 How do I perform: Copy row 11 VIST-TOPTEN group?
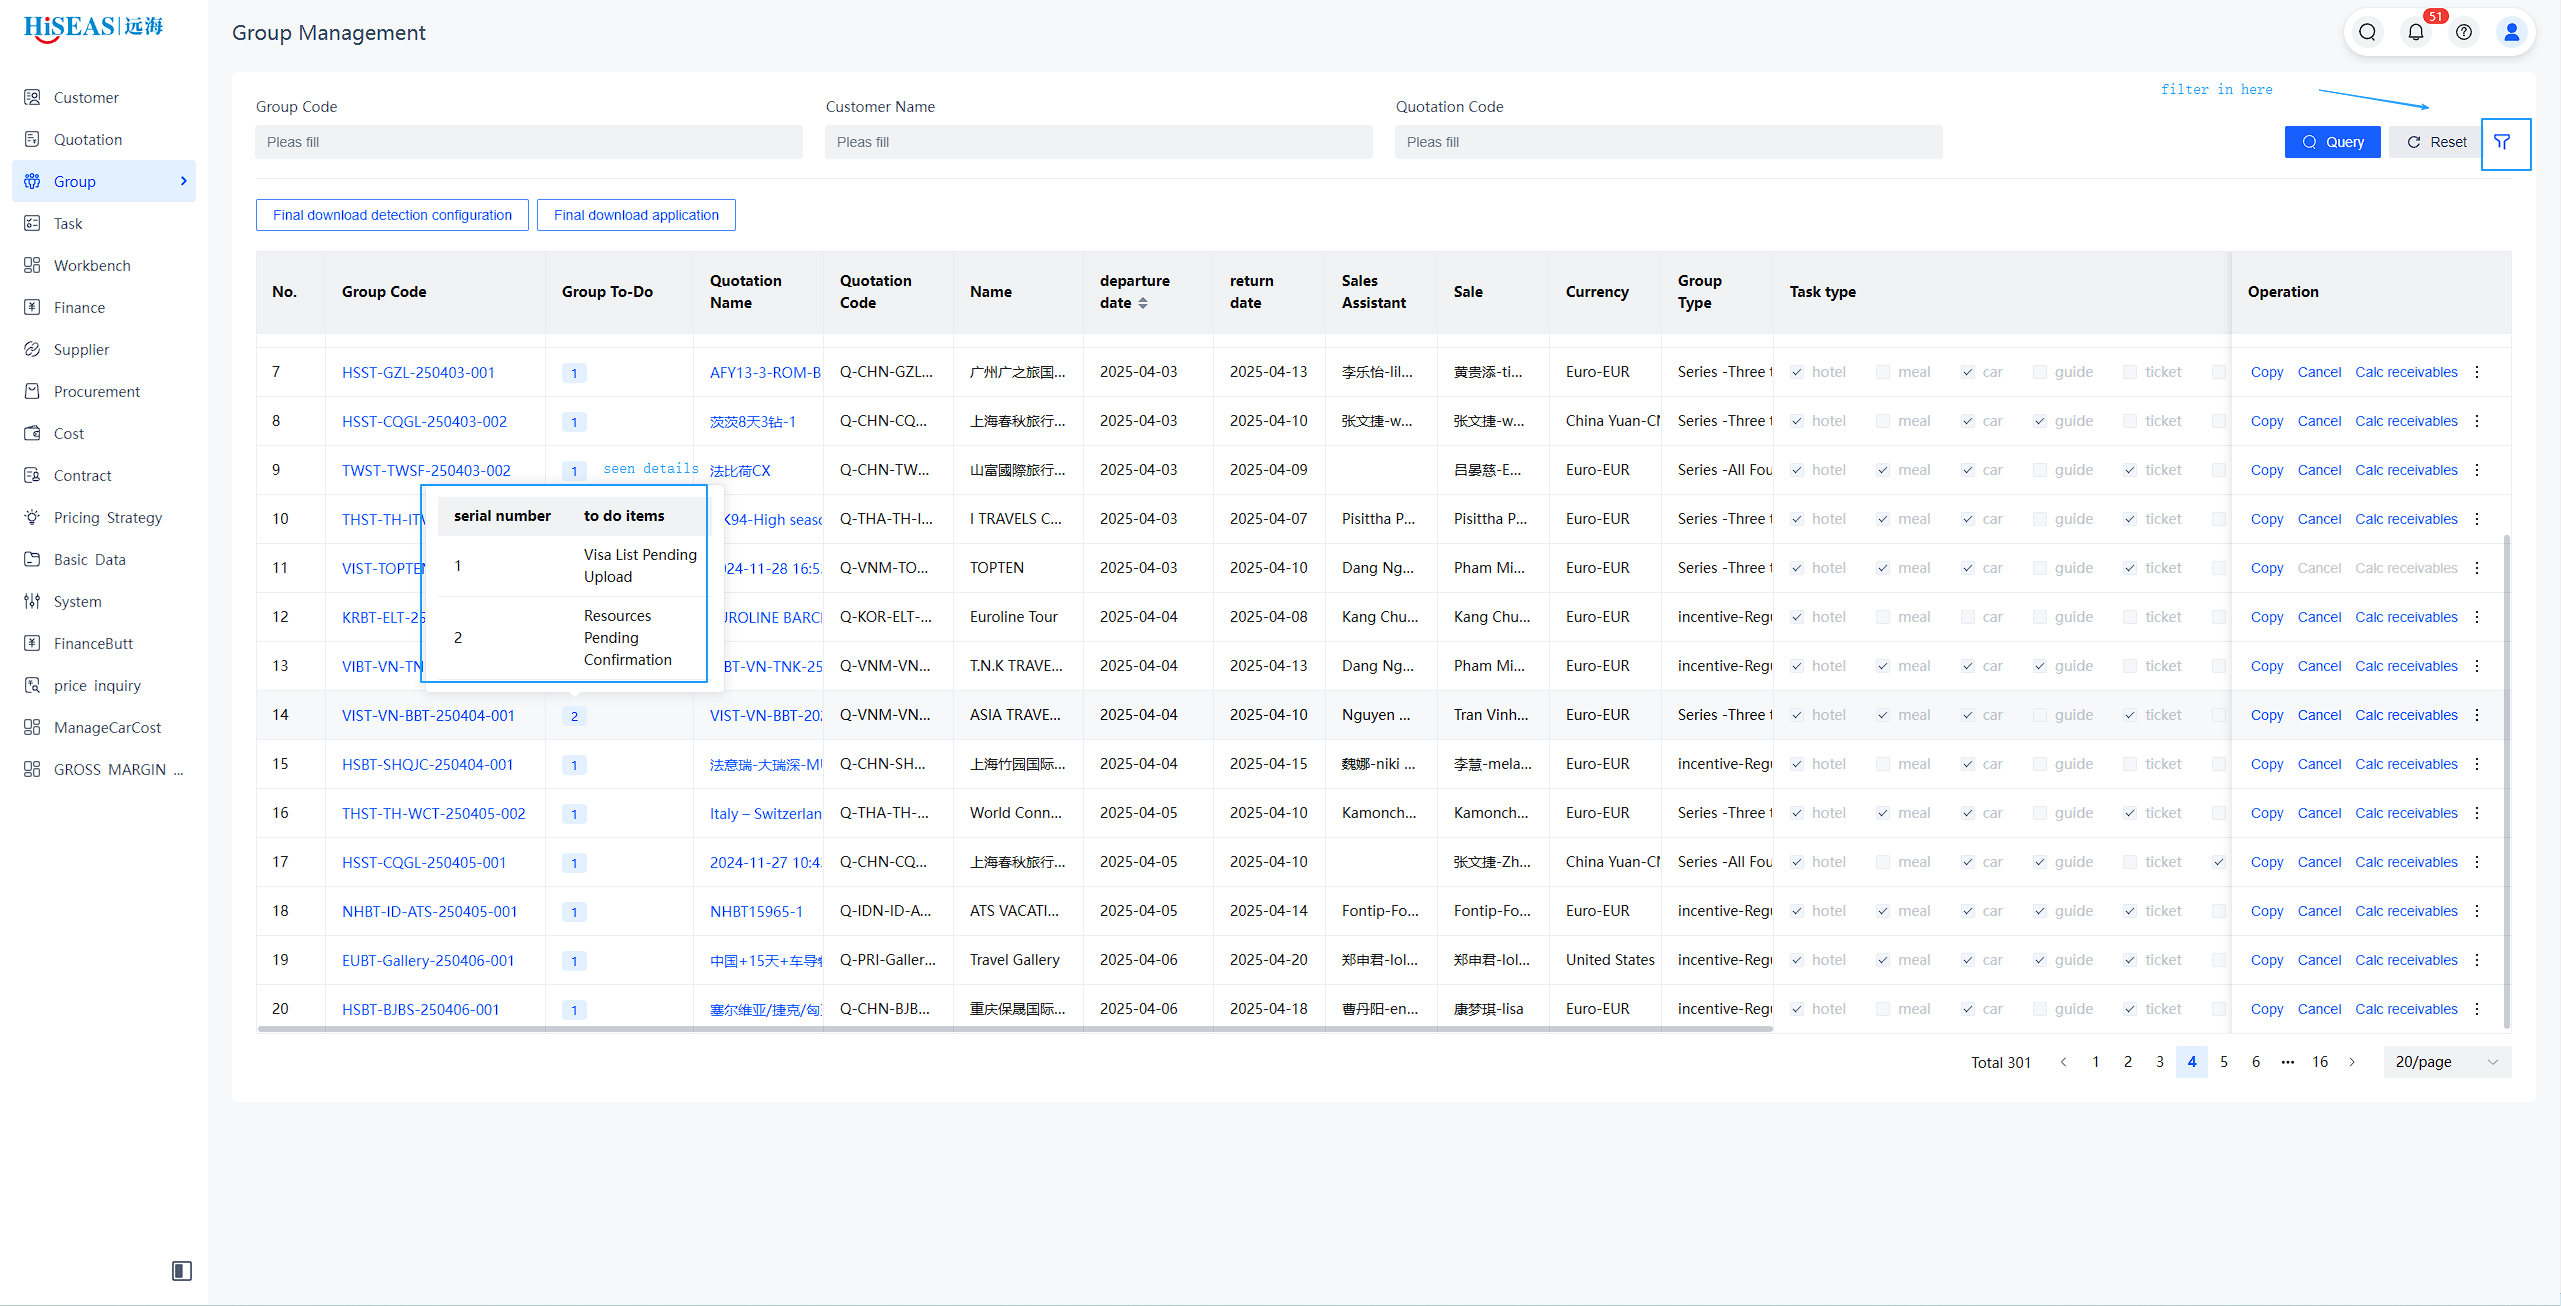tap(2266, 568)
